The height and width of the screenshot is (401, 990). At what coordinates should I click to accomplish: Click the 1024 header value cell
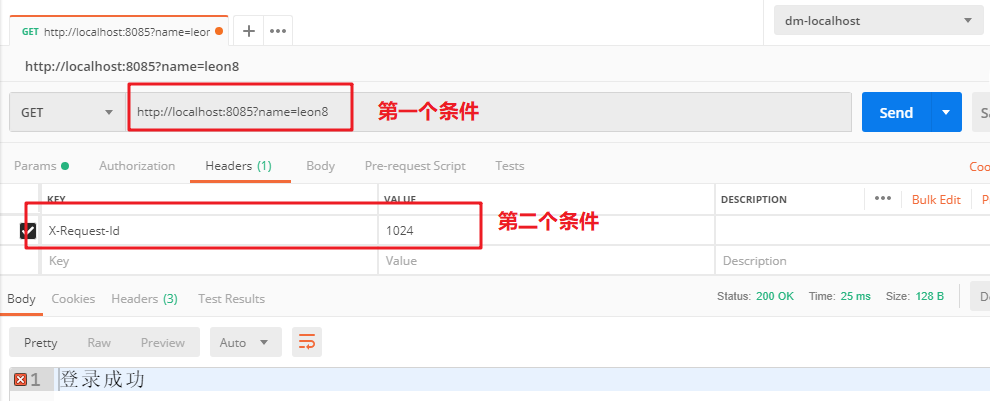(x=547, y=230)
